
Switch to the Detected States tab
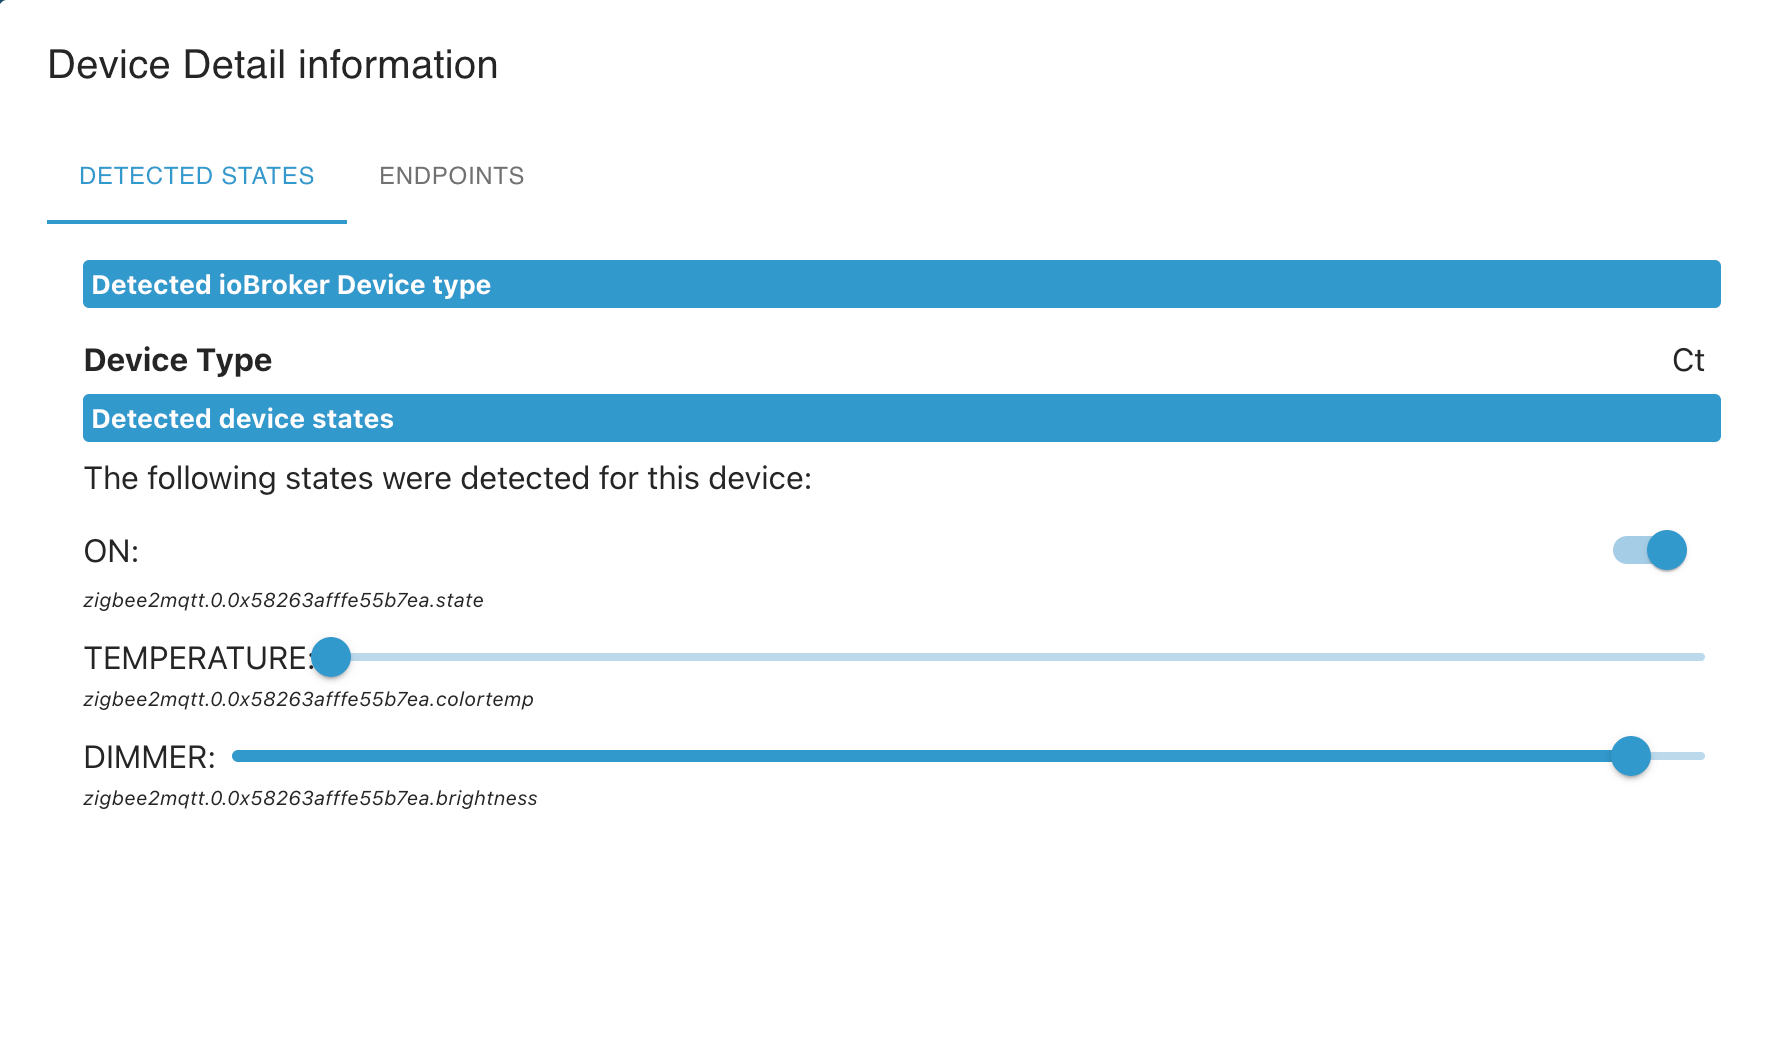point(196,176)
